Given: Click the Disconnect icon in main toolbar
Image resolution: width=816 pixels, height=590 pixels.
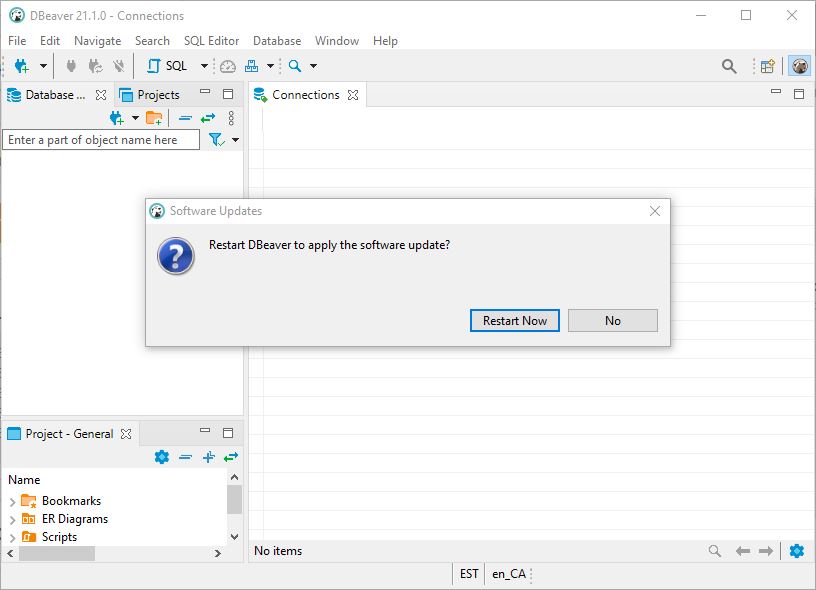Looking at the screenshot, I should point(119,66).
